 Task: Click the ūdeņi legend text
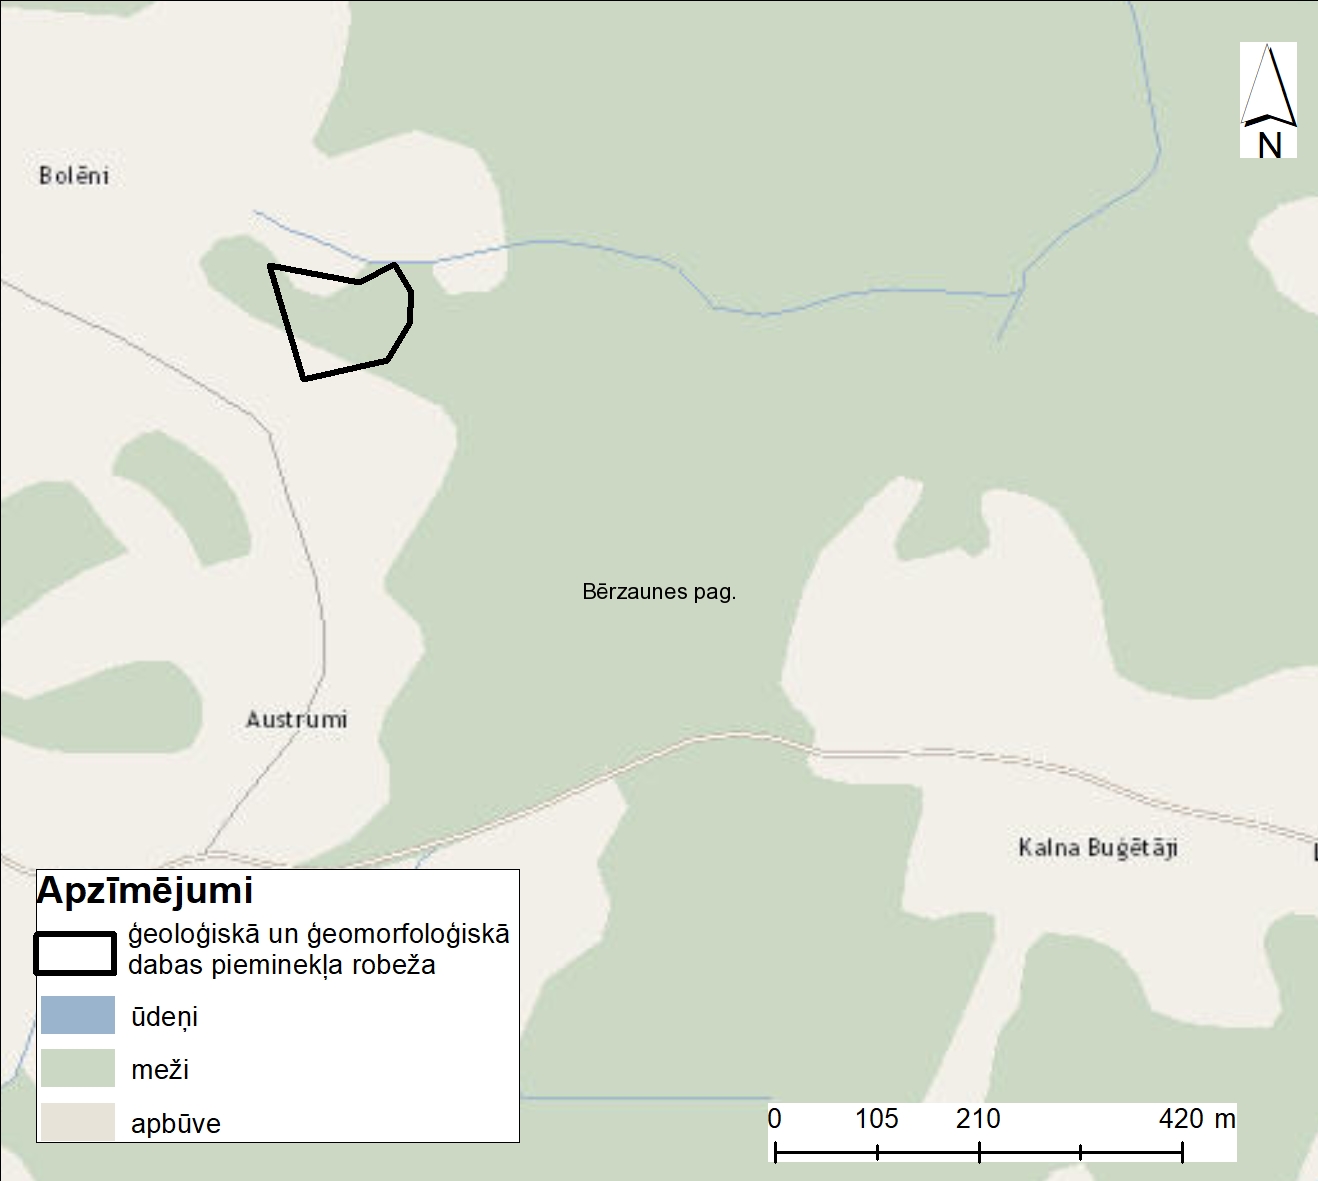tap(164, 1017)
